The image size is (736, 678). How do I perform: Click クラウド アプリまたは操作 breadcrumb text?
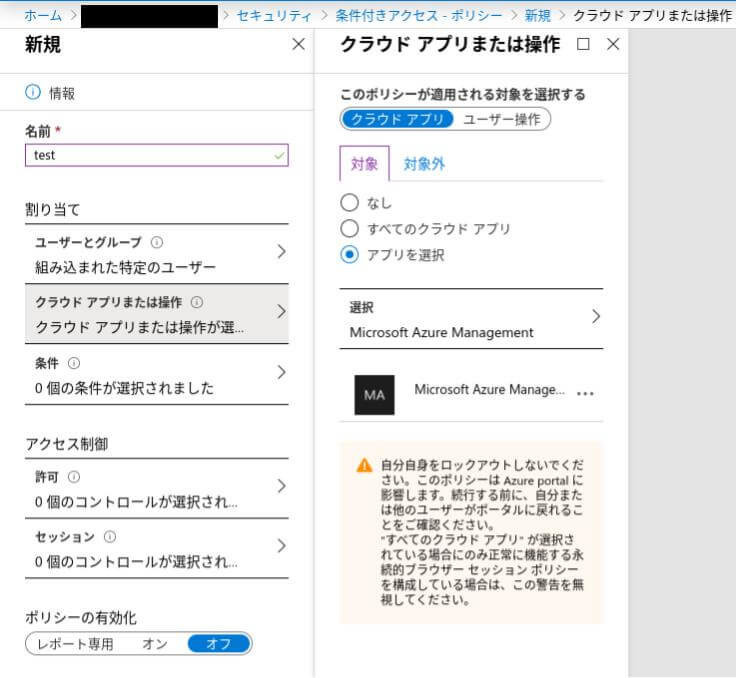(x=653, y=15)
